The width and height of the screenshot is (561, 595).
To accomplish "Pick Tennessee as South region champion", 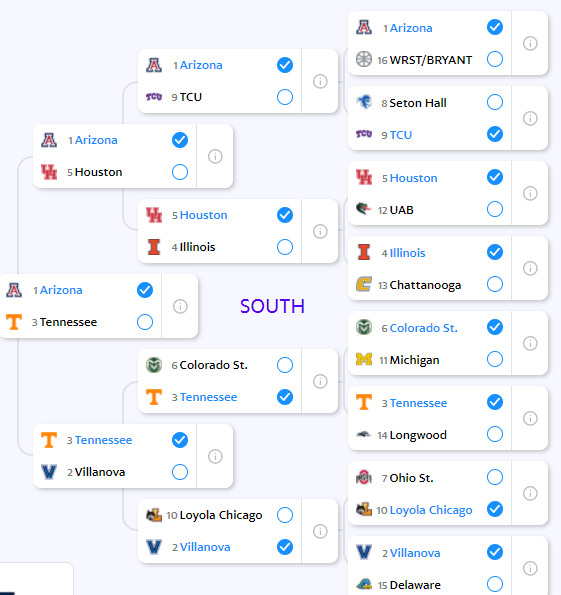I will coord(145,322).
